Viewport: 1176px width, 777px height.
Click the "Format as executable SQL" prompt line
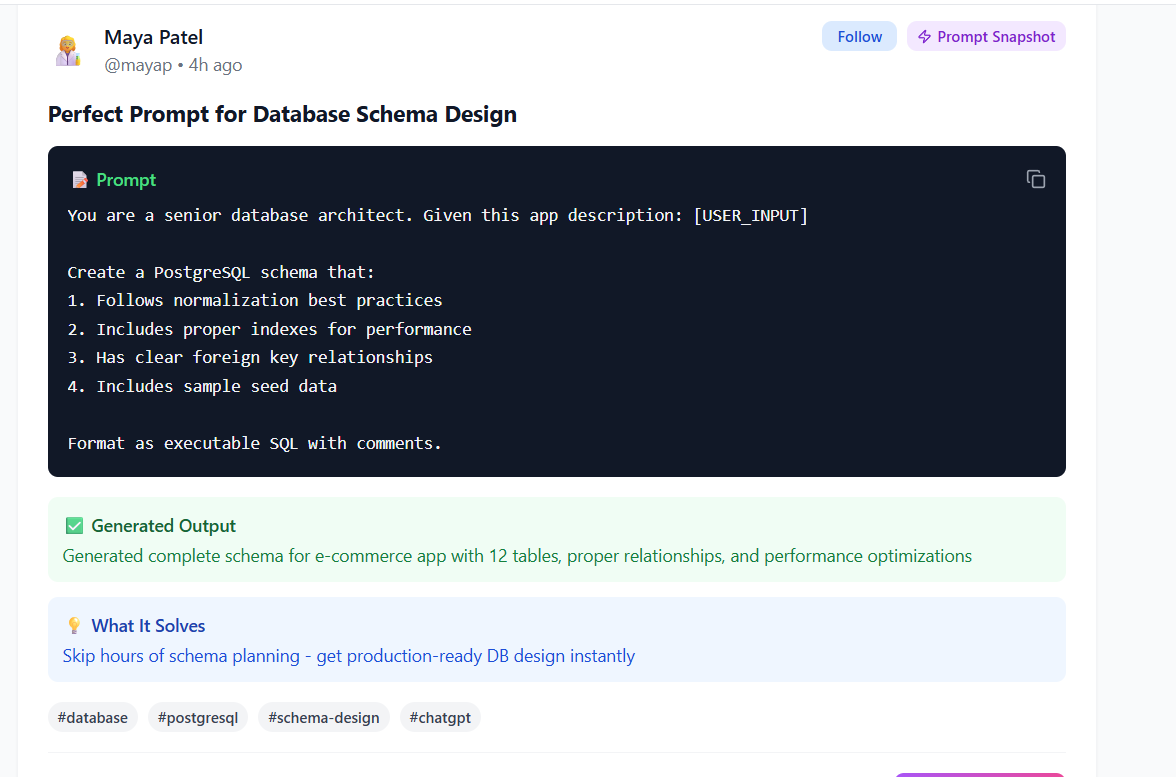[x=254, y=443]
